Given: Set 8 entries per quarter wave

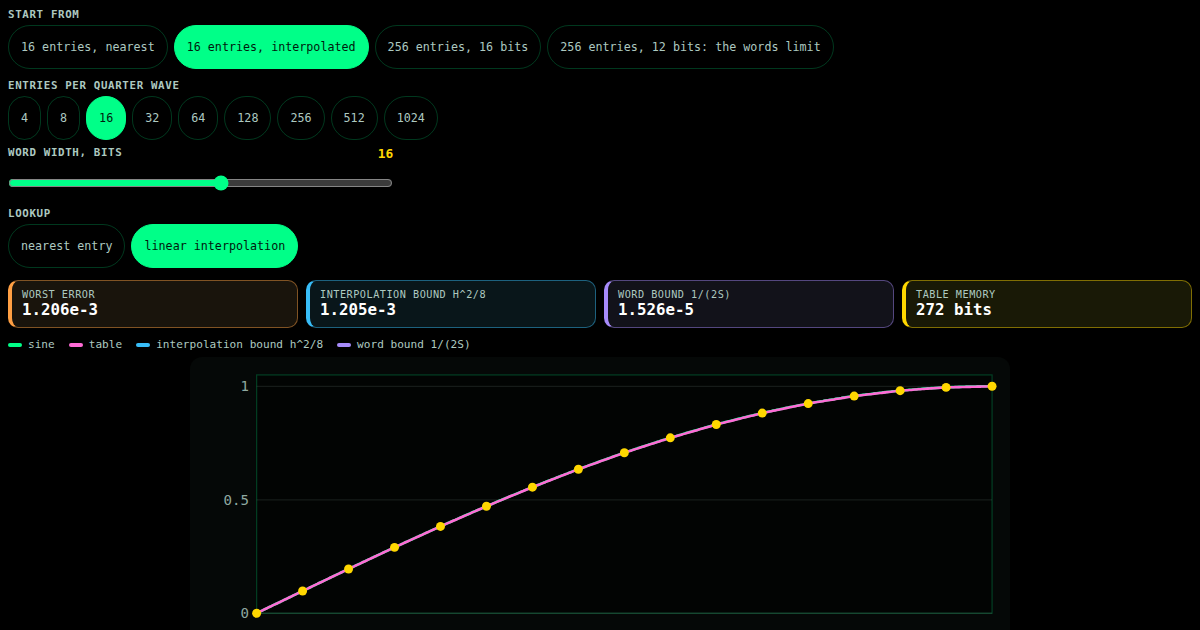Looking at the screenshot, I should coord(63,118).
